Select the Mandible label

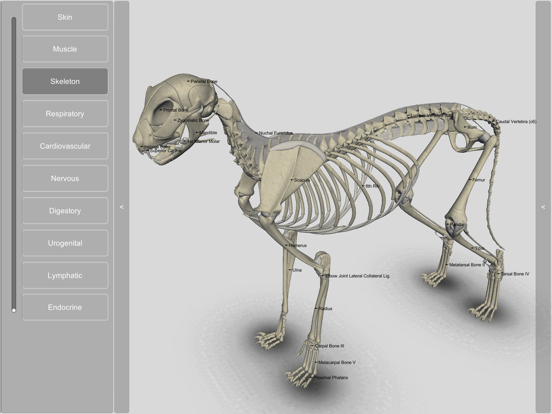tap(208, 133)
